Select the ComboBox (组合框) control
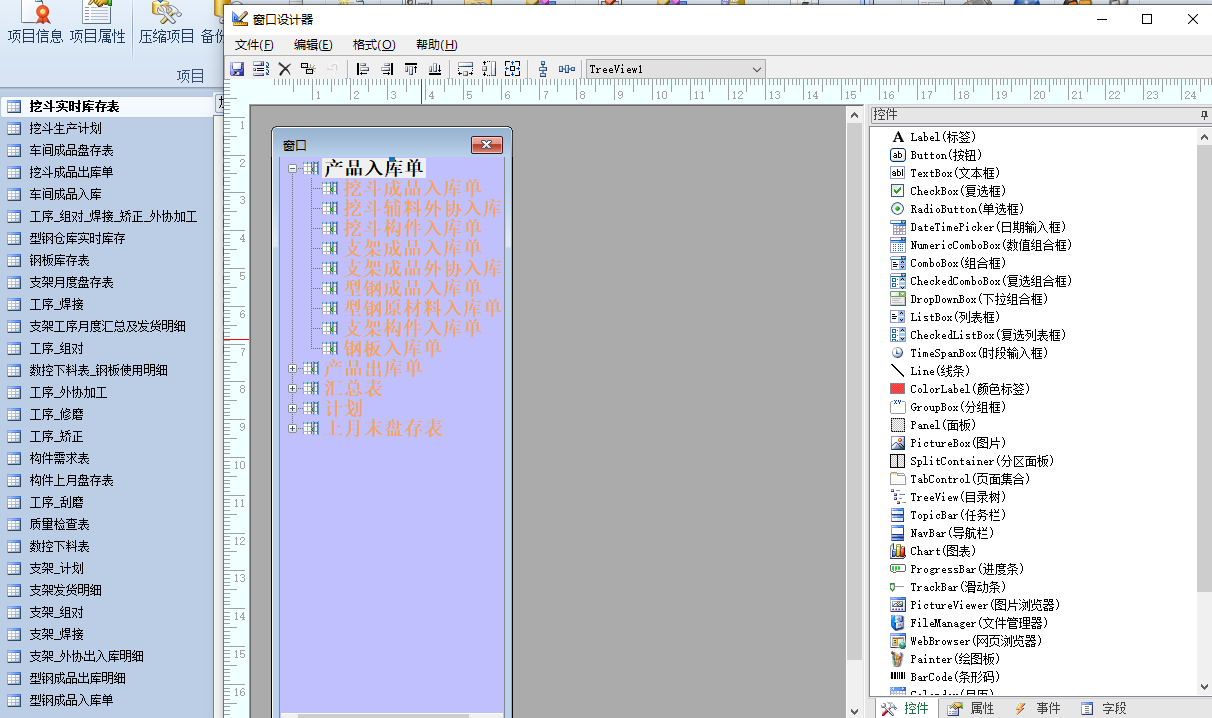The width and height of the screenshot is (1212, 718). [x=947, y=263]
